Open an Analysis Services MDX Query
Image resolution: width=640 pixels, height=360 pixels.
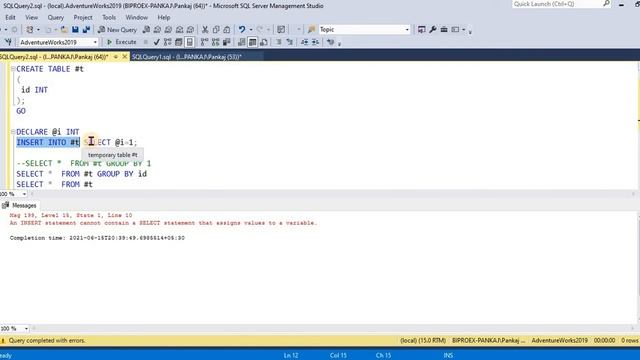tap(157, 29)
